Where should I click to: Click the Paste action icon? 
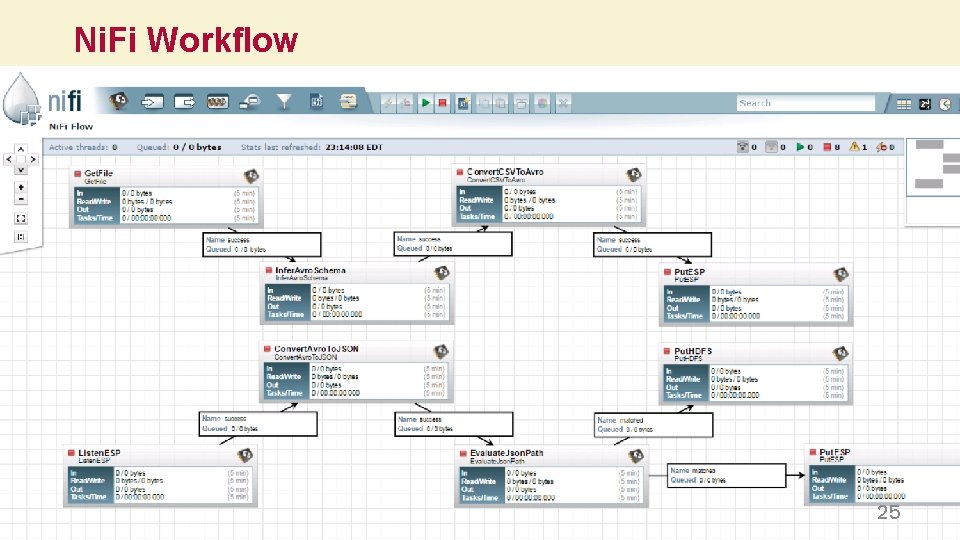coord(501,103)
